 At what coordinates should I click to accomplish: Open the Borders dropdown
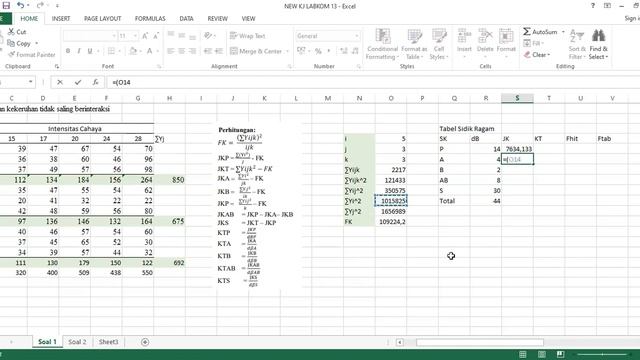(120, 51)
